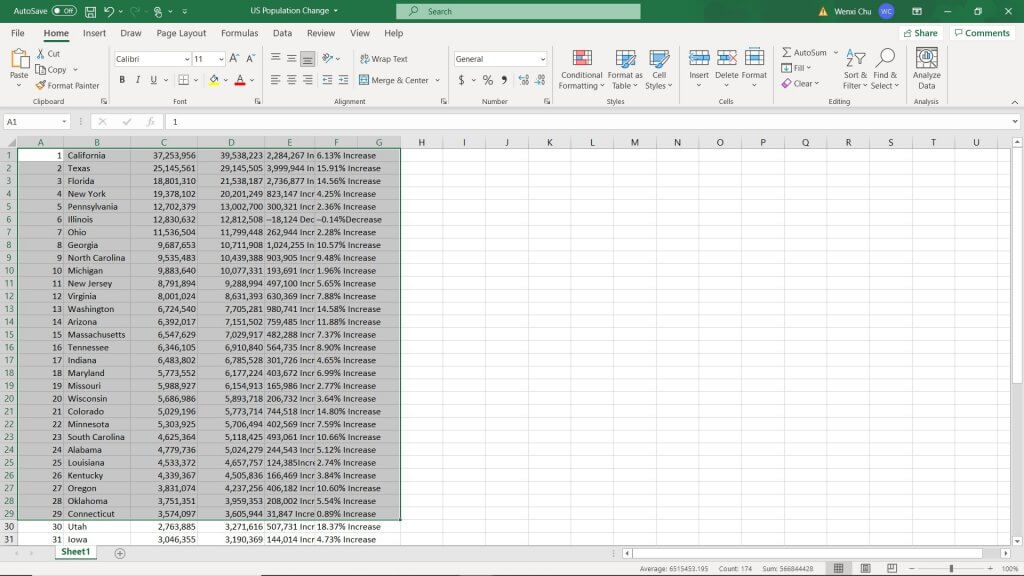Open the Review ribbon tab

(x=319, y=32)
